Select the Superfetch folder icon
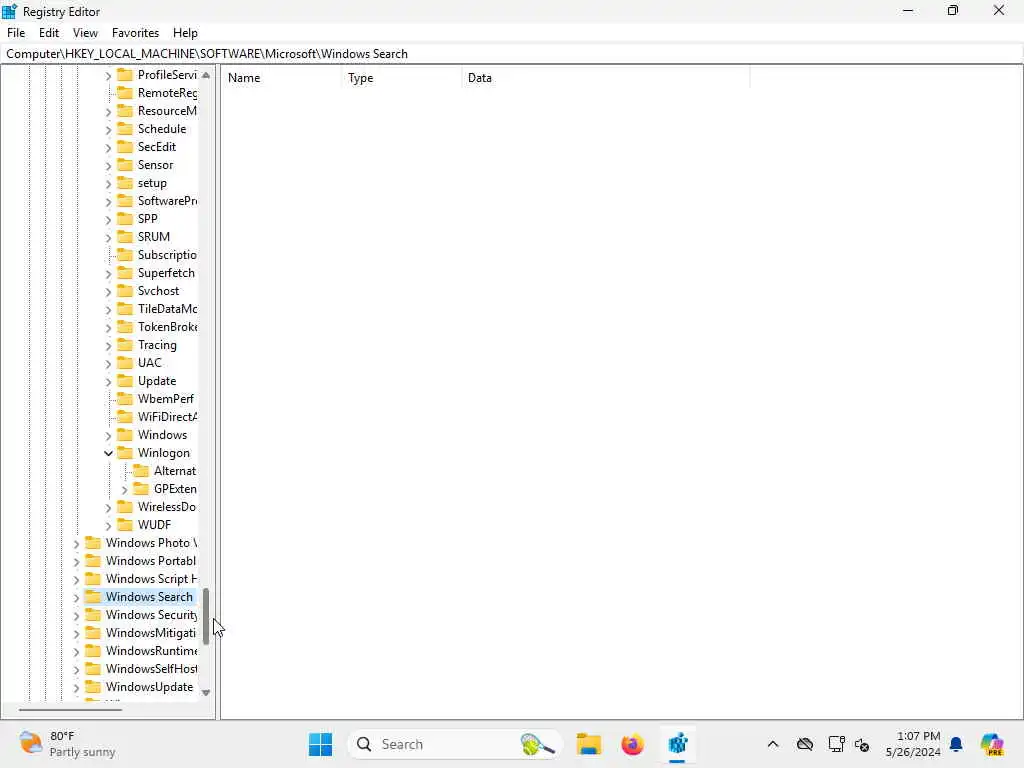Image resolution: width=1024 pixels, height=768 pixels. pos(125,273)
